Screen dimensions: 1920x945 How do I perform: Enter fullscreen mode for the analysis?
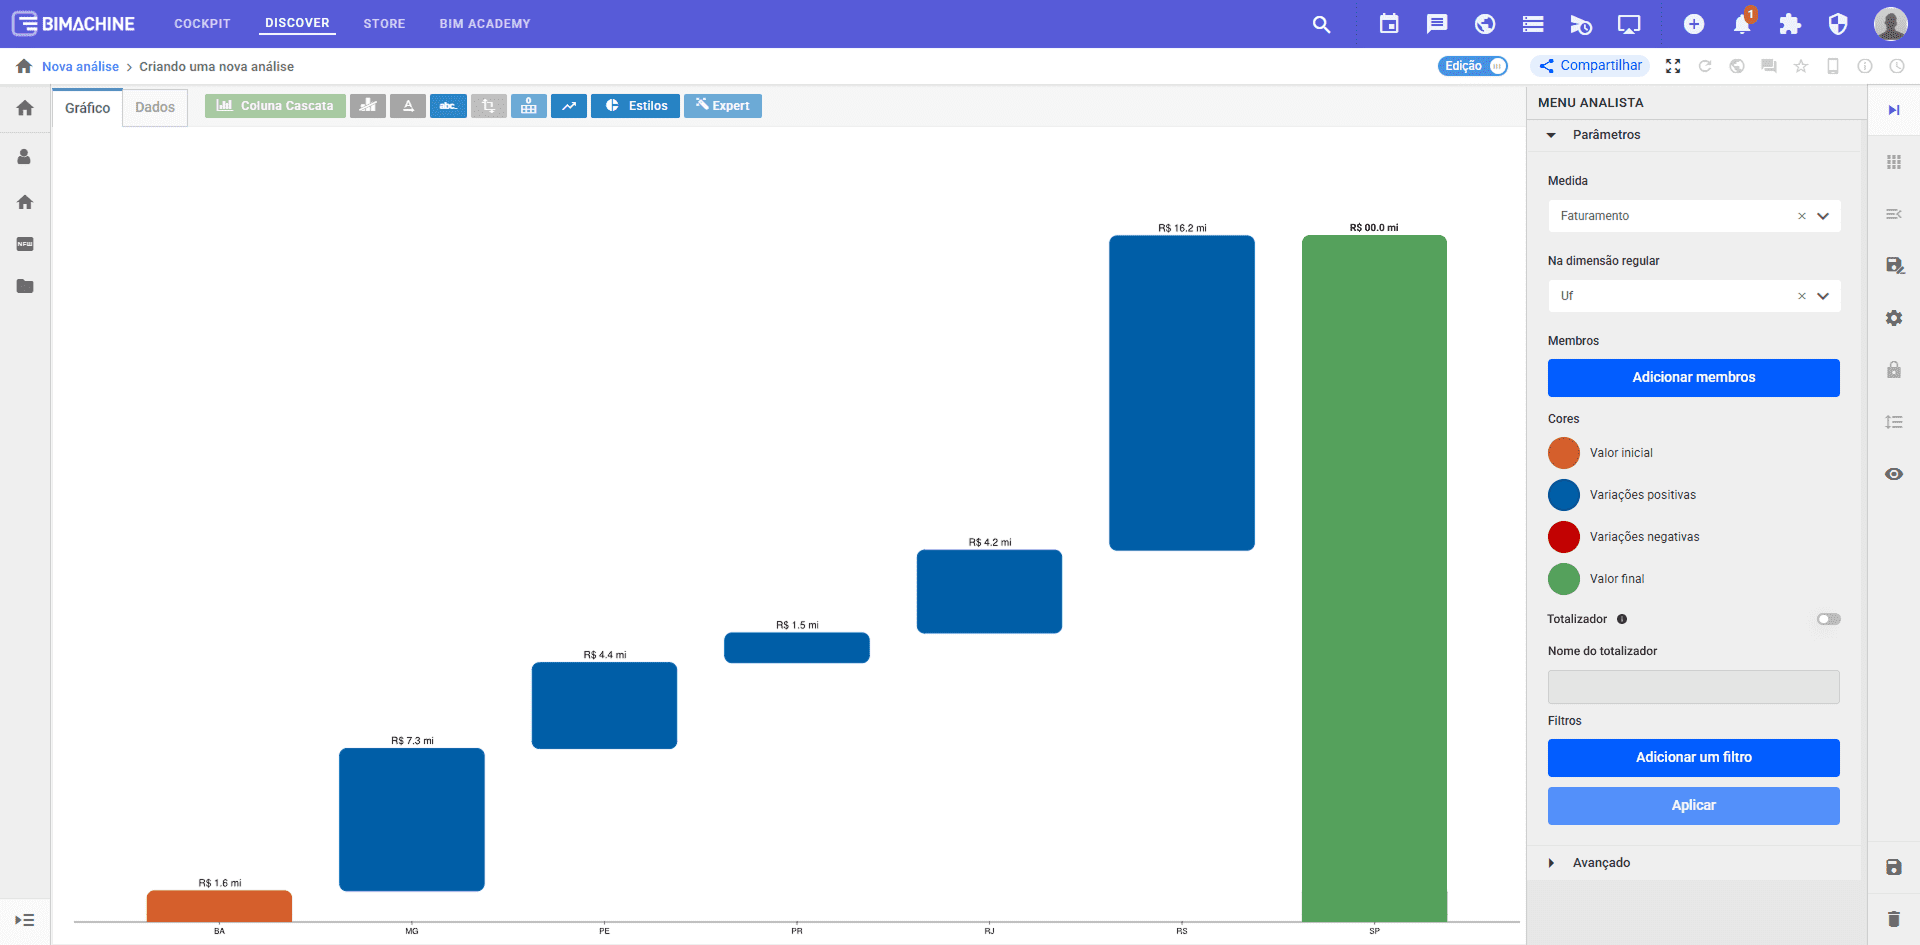1673,66
